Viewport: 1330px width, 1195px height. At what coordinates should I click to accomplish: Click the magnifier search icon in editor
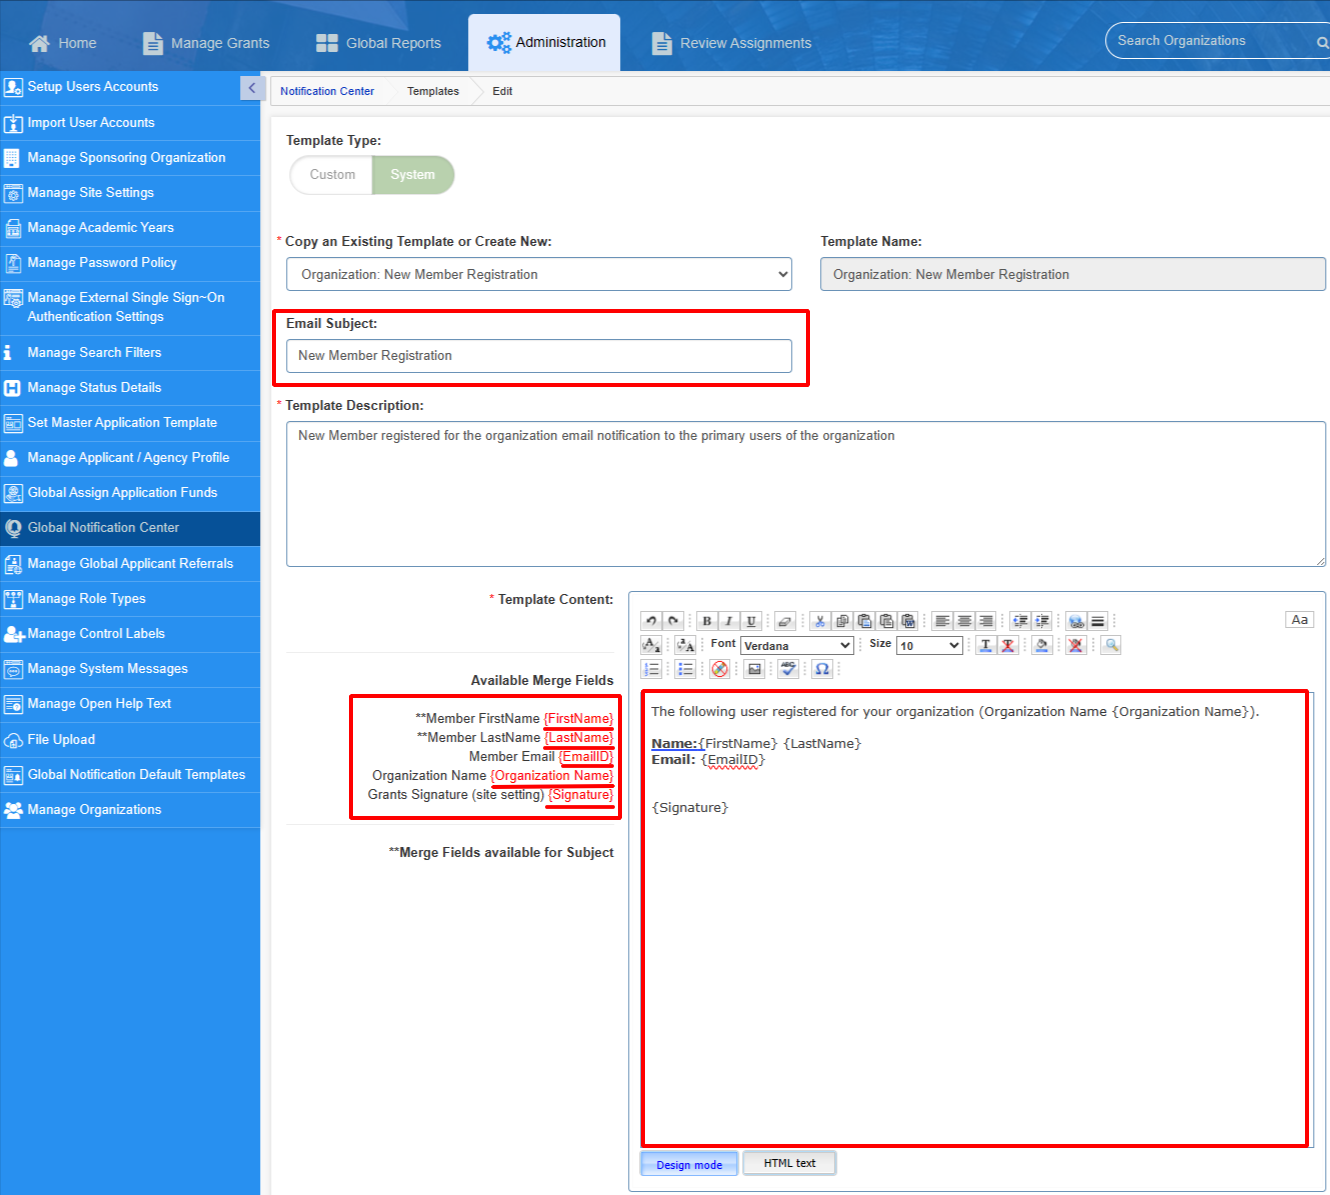(1111, 645)
